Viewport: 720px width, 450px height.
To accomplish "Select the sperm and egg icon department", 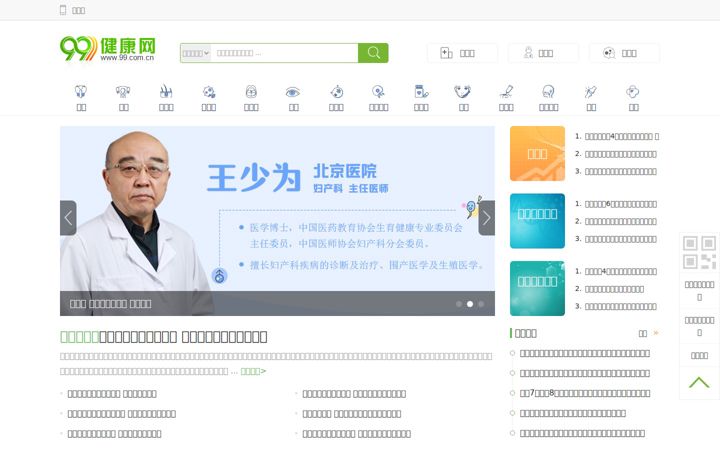I will coord(378,98).
